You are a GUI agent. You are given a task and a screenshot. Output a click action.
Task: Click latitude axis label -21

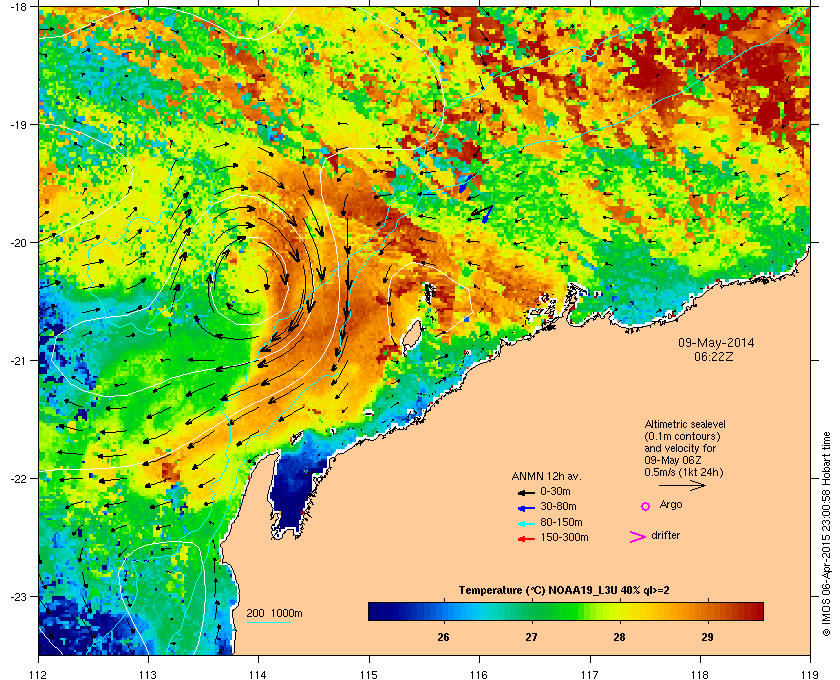(x=18, y=360)
